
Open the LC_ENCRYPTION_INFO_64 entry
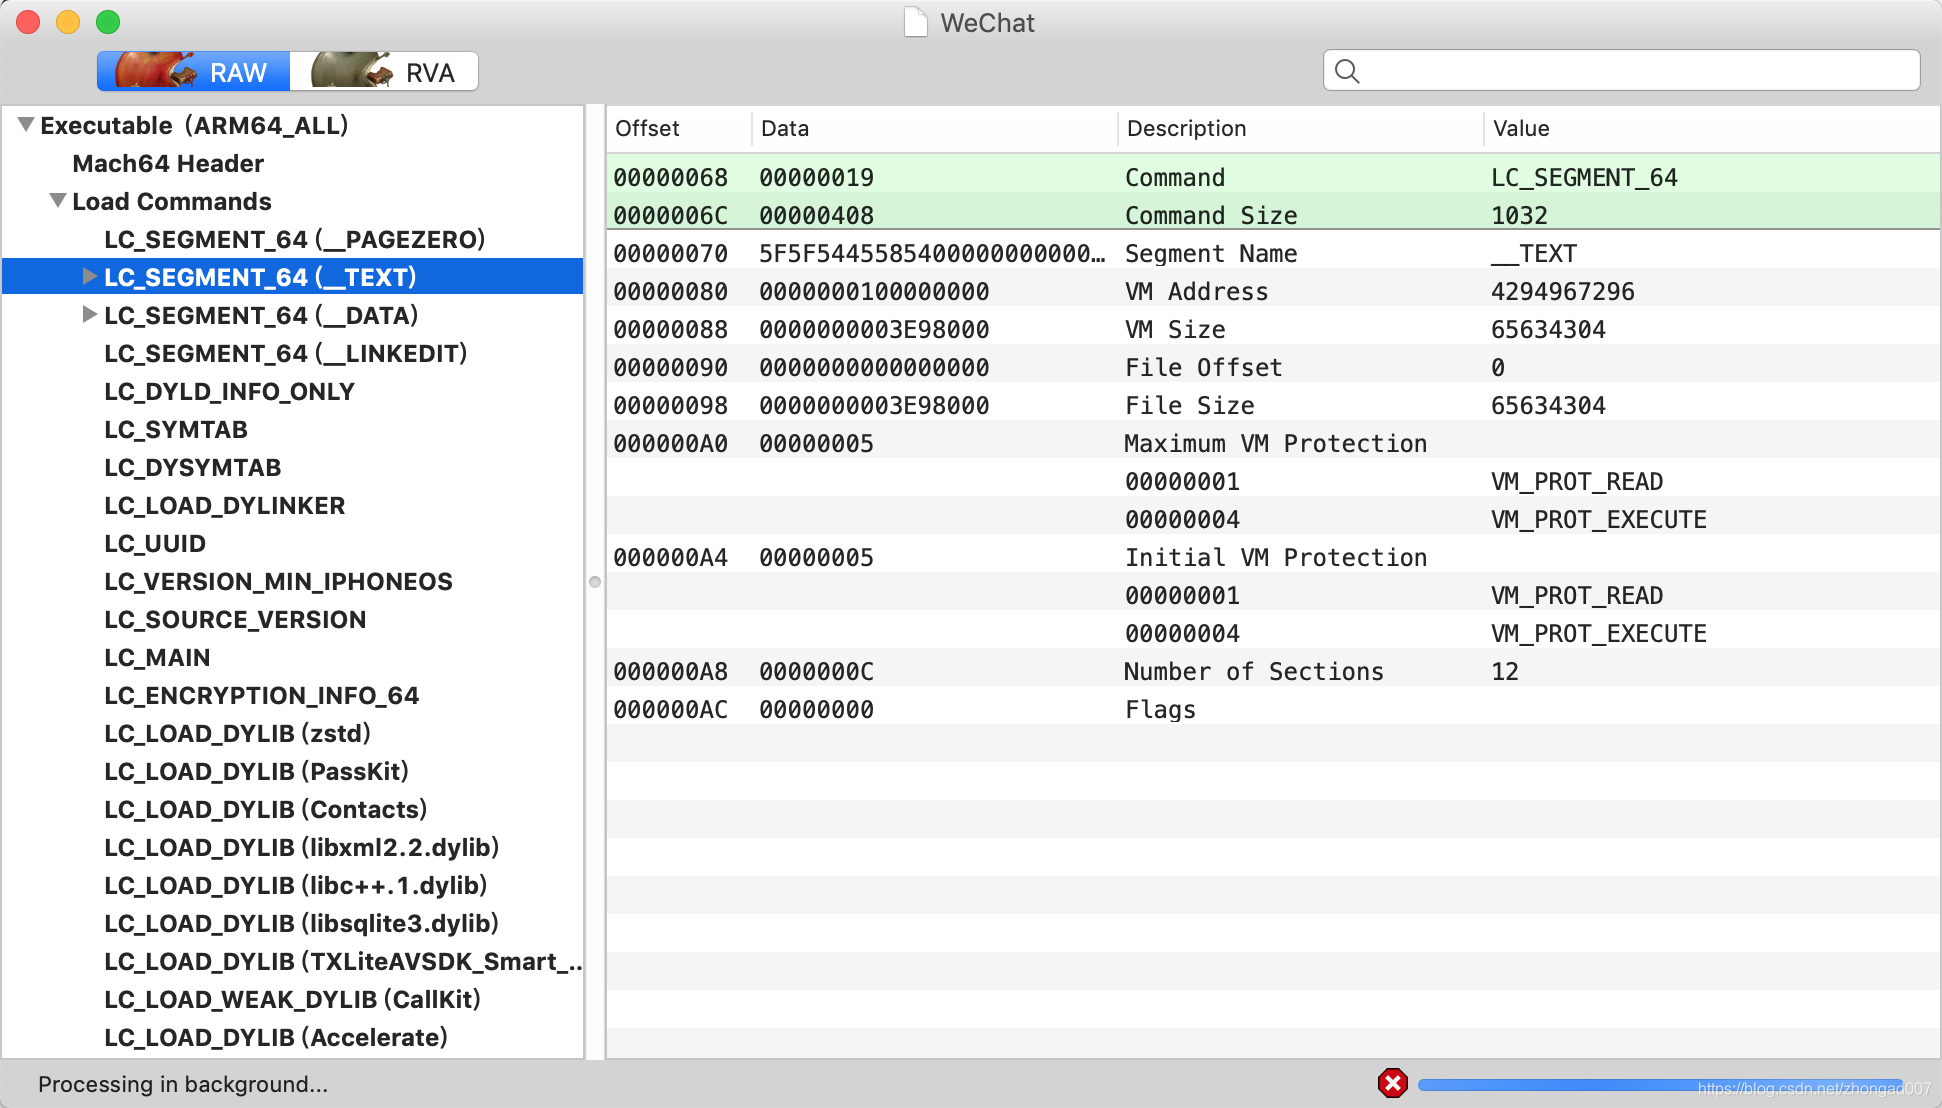tap(261, 696)
